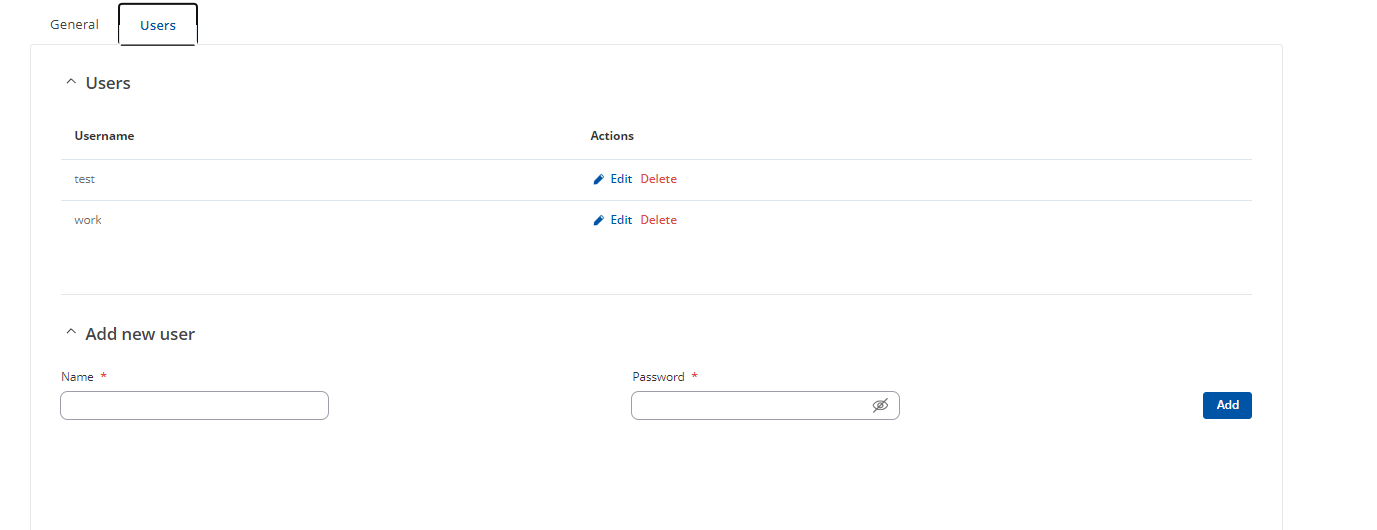
Task: Toggle password visibility with the eye icon
Action: [880, 405]
